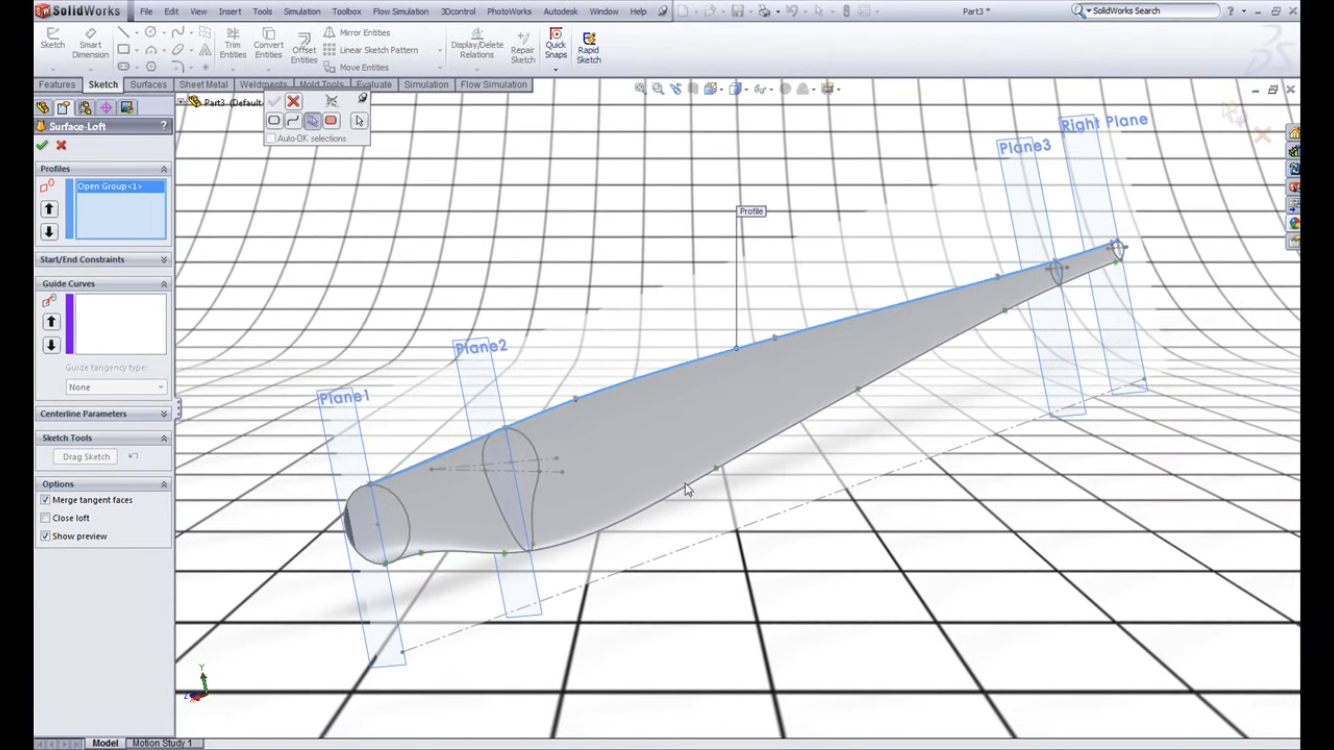Open the Insert menu

(x=230, y=11)
